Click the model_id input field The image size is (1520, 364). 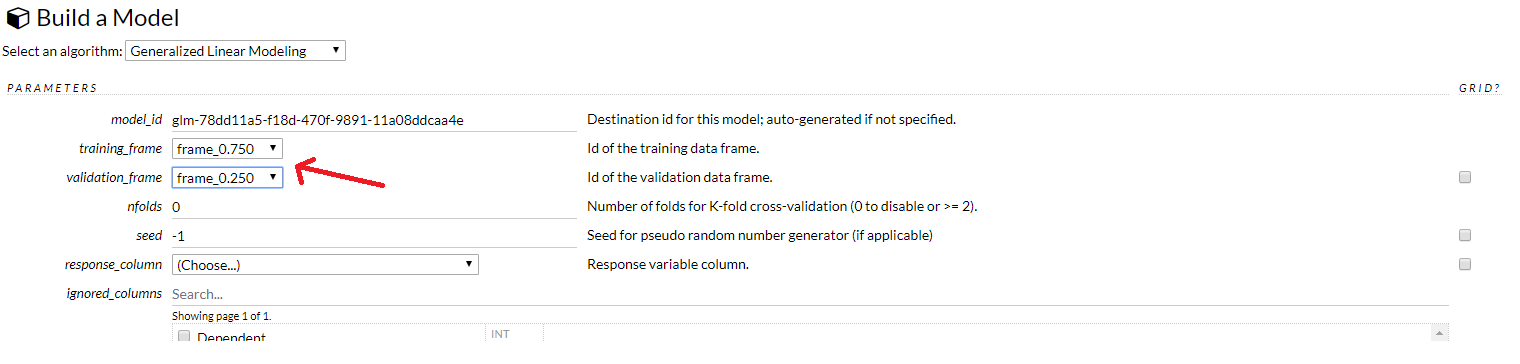pos(369,120)
